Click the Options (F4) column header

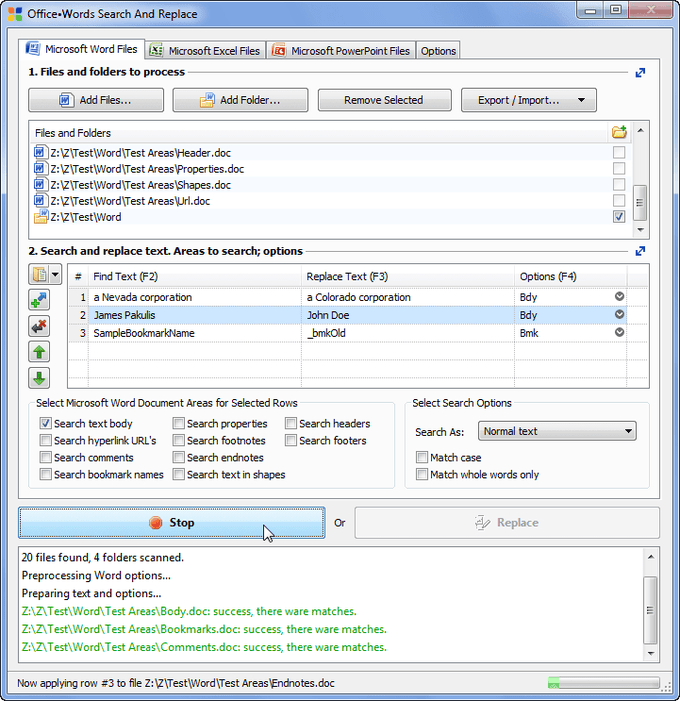pos(570,276)
